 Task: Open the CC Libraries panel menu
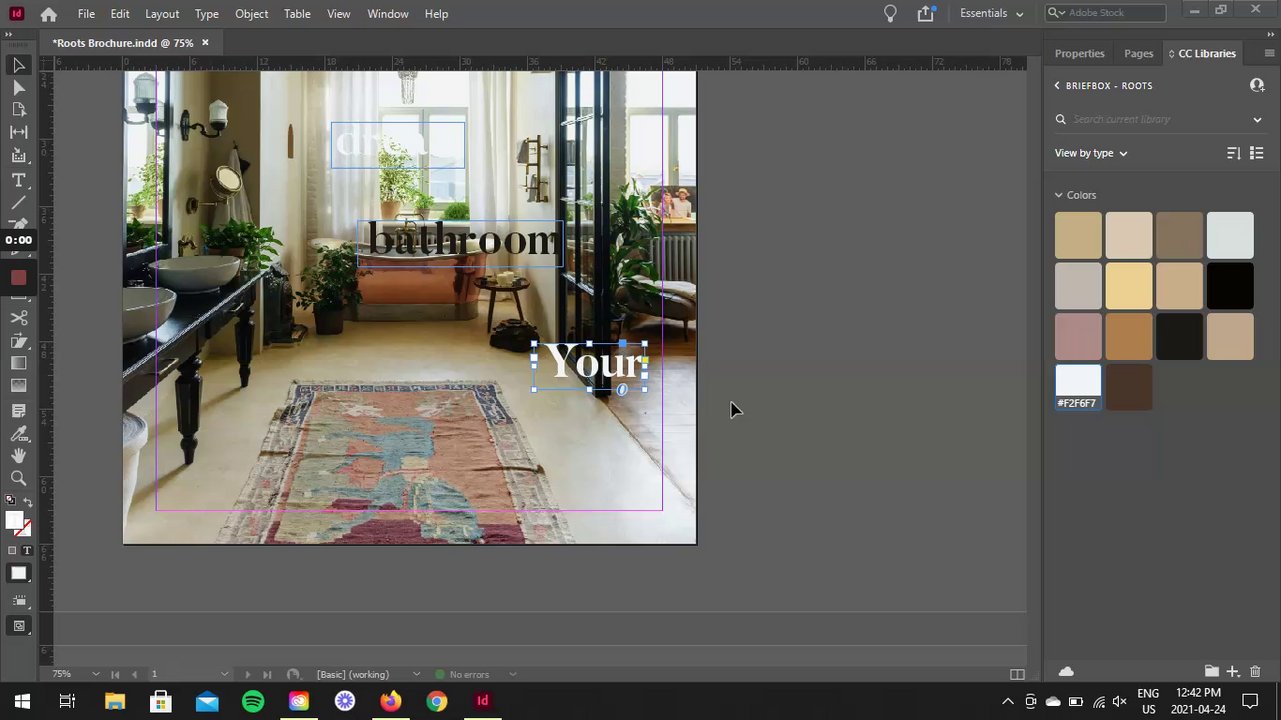tap(1269, 53)
